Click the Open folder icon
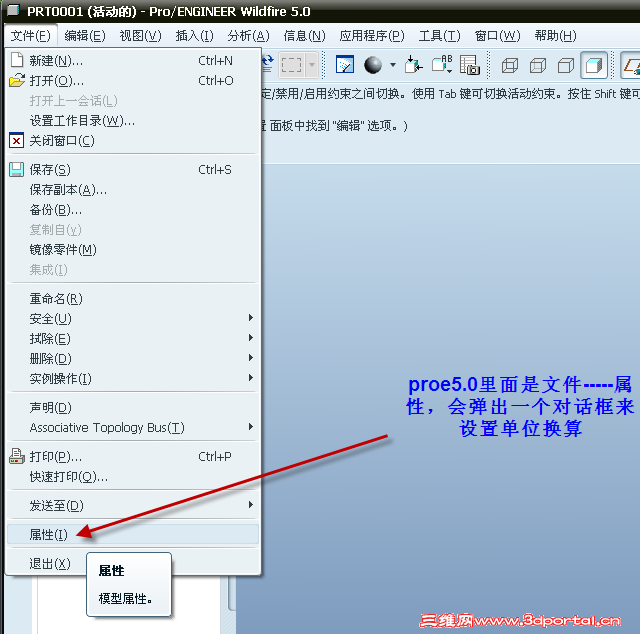Screen dimensions: 640x634 coord(17,80)
